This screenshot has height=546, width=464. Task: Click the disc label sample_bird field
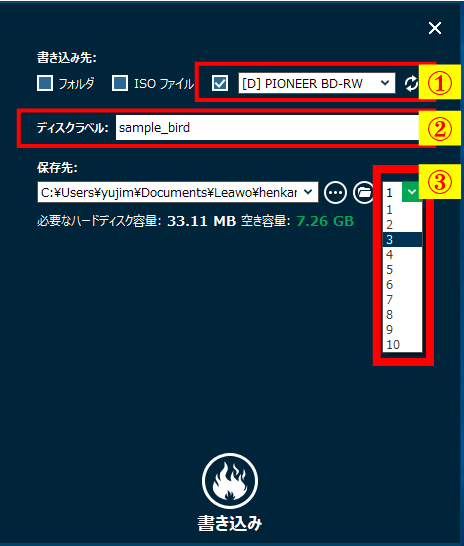click(267, 128)
